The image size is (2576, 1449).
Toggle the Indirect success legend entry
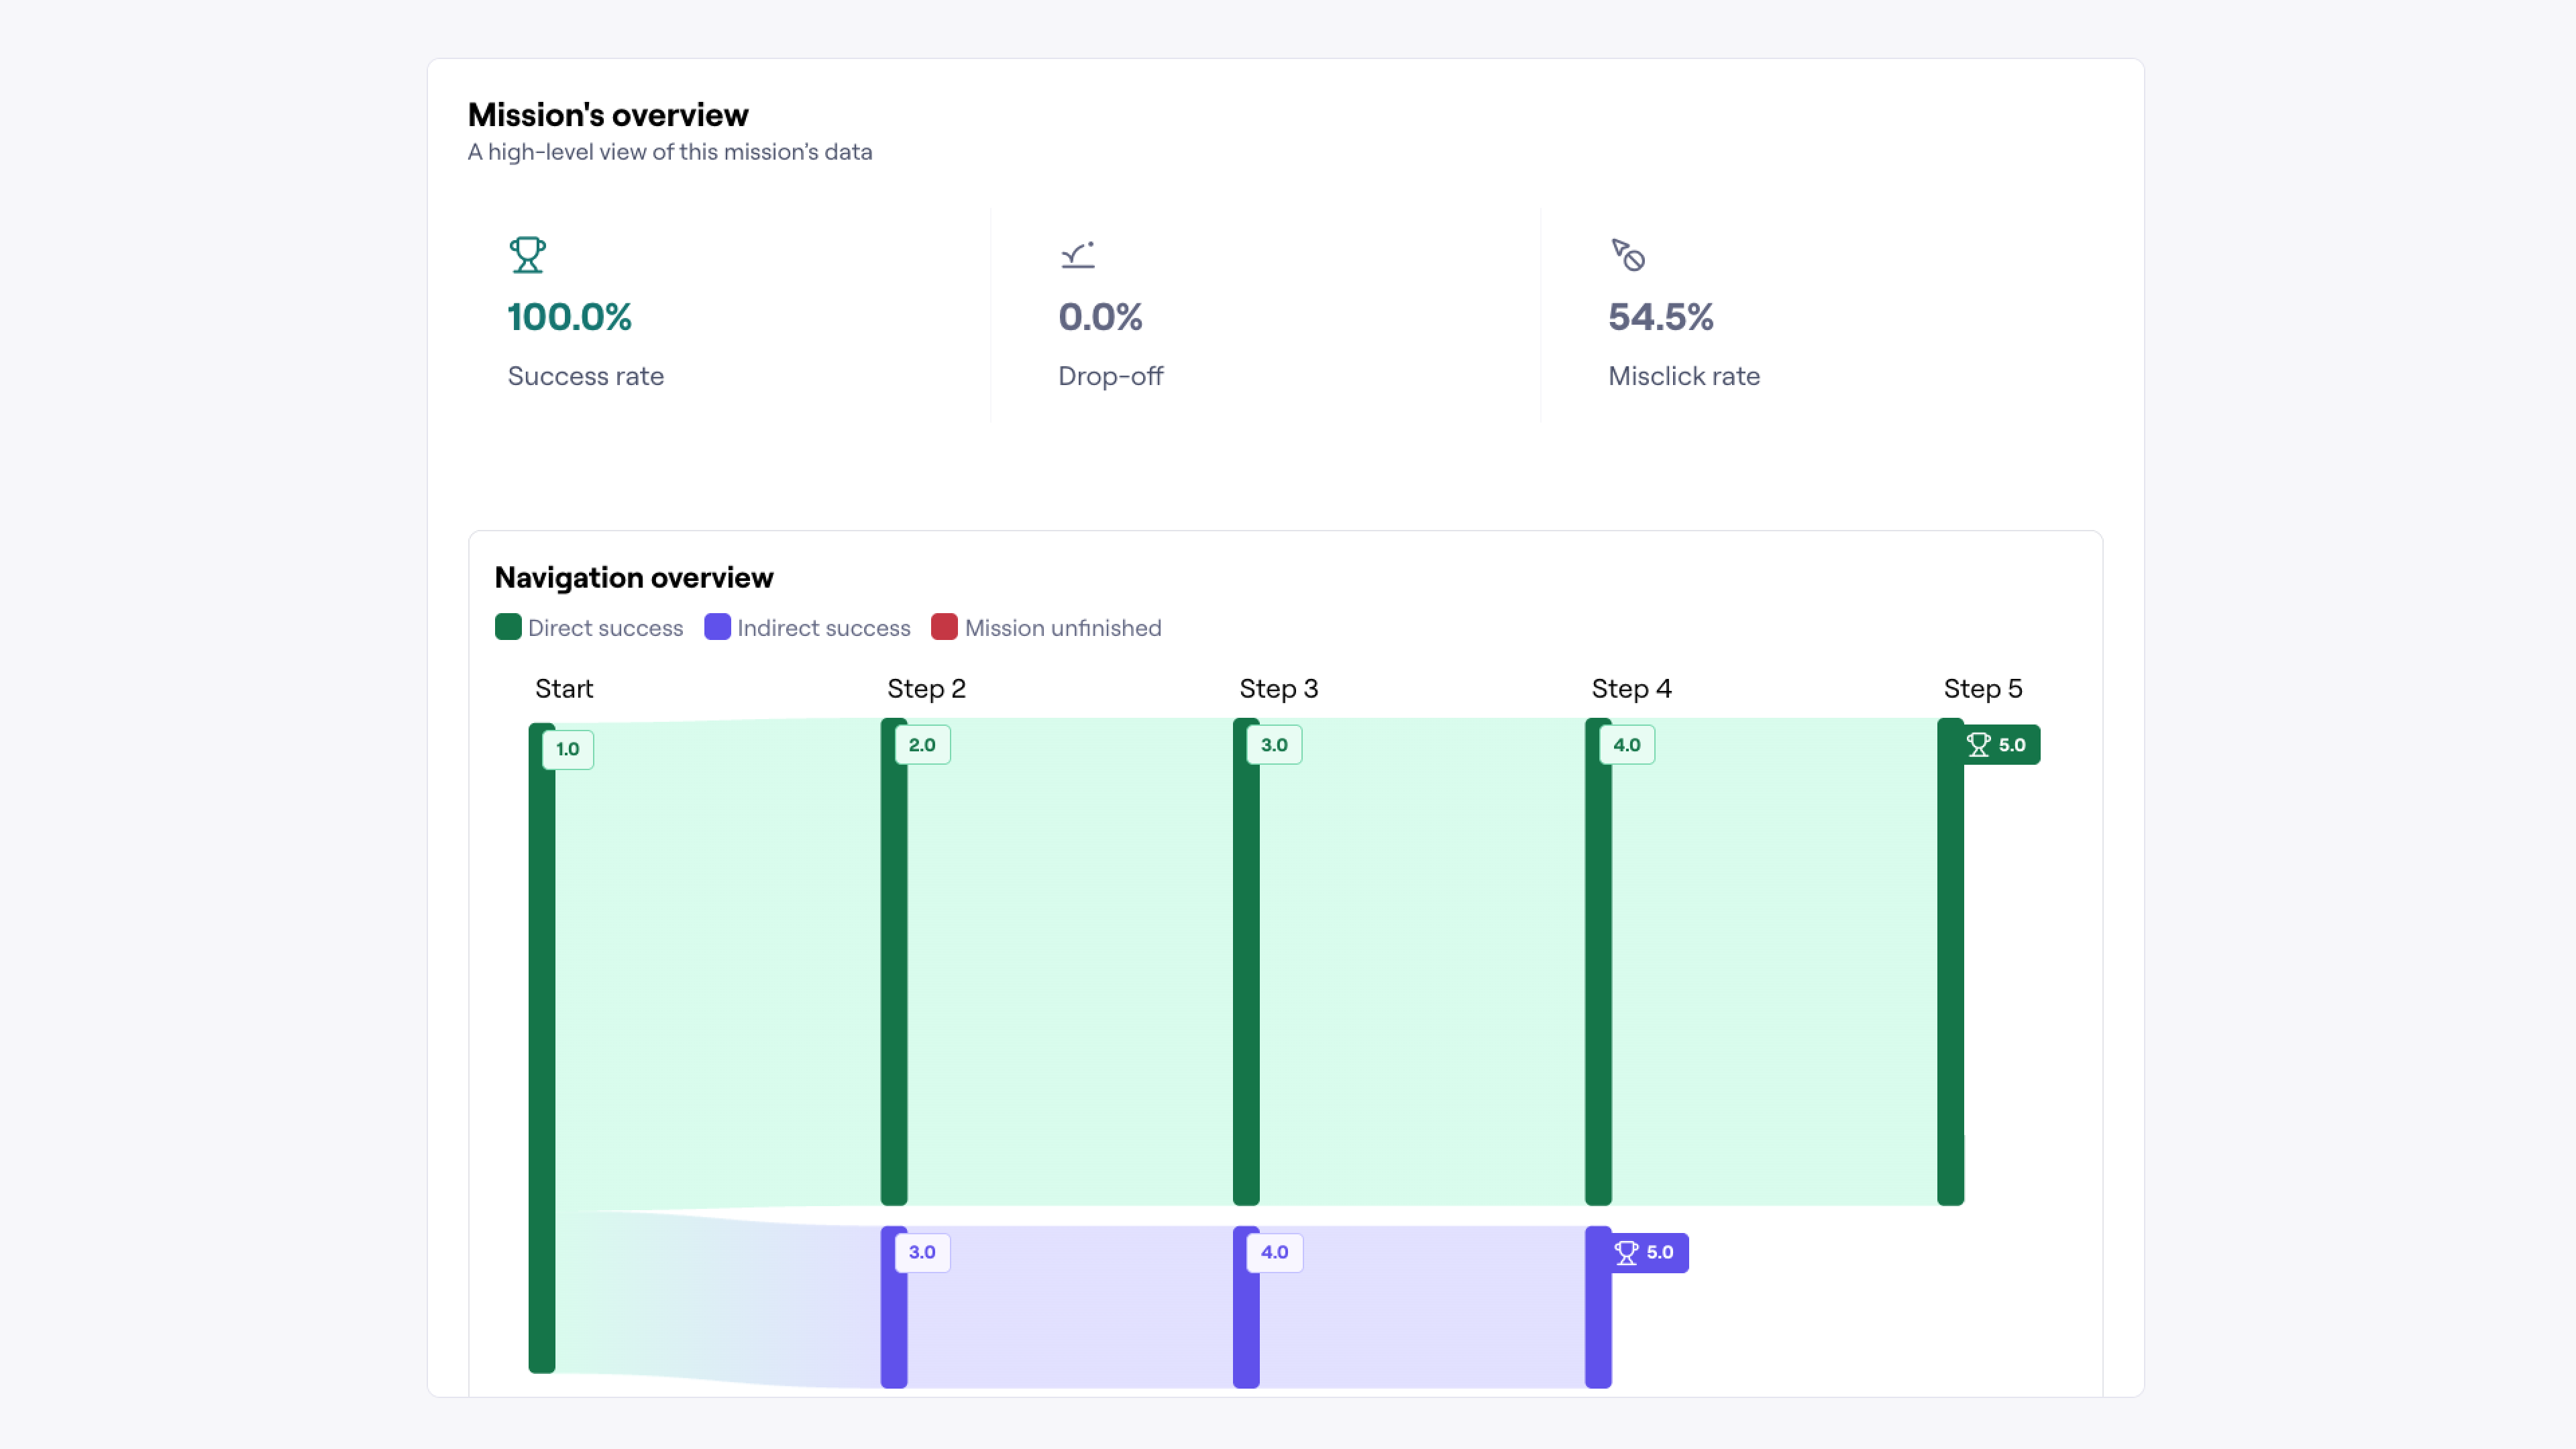click(x=807, y=628)
